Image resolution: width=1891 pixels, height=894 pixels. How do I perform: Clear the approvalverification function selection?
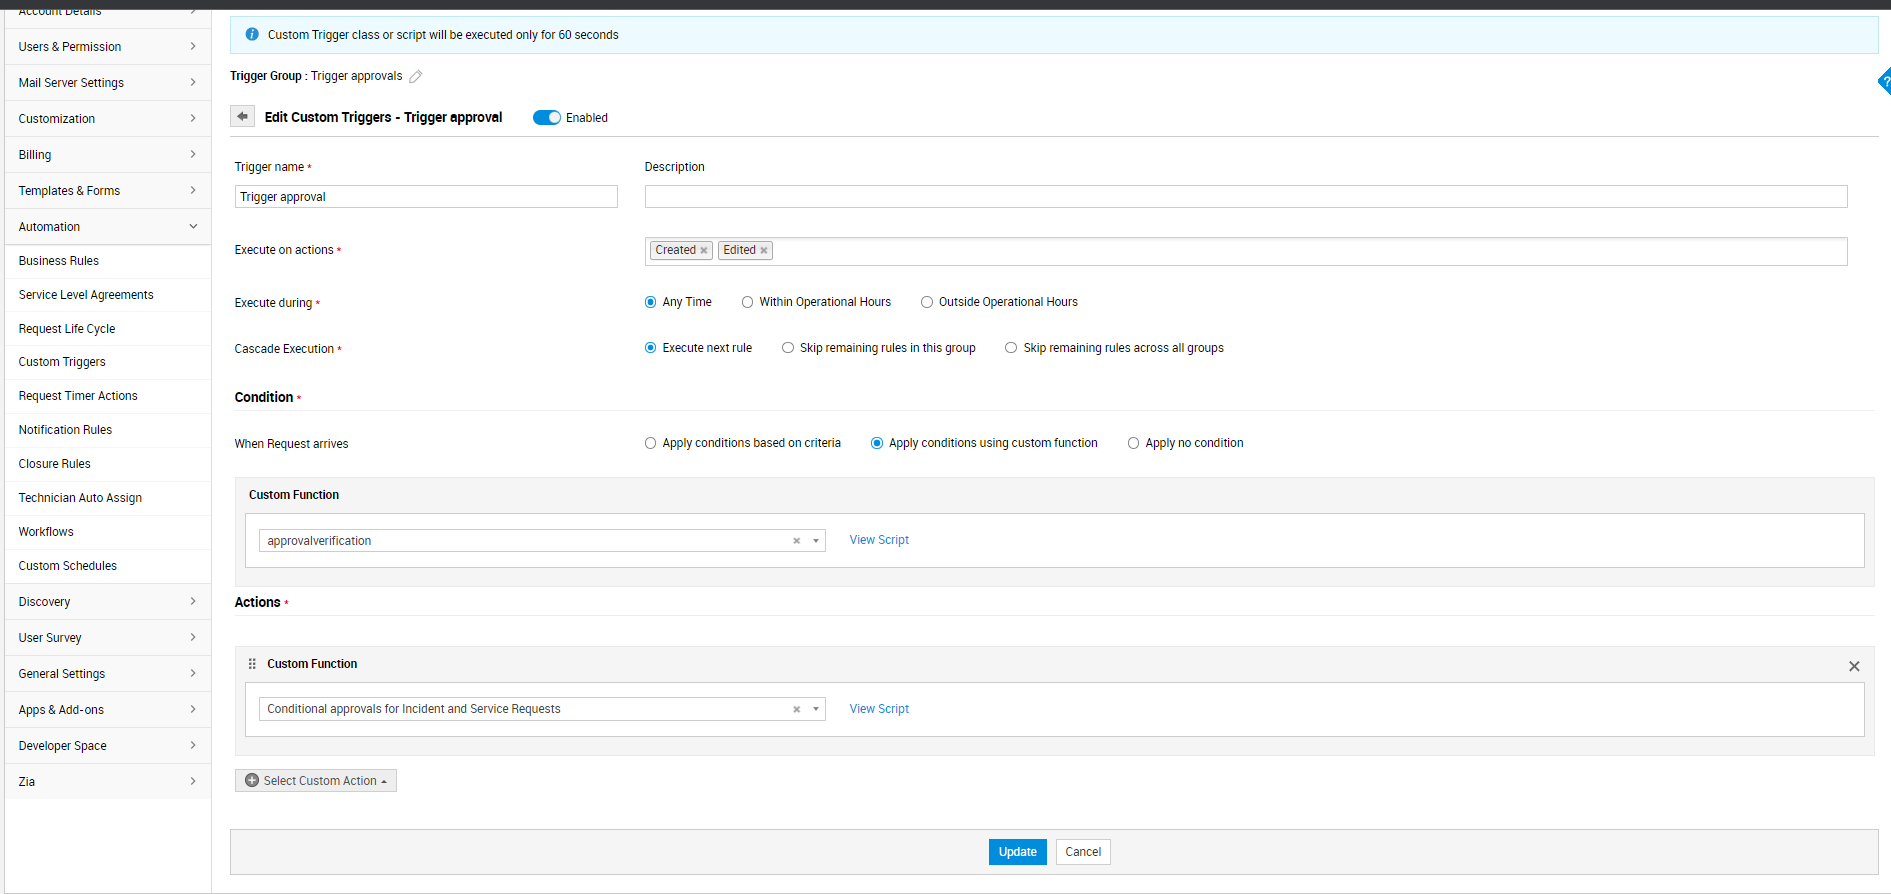tap(797, 541)
